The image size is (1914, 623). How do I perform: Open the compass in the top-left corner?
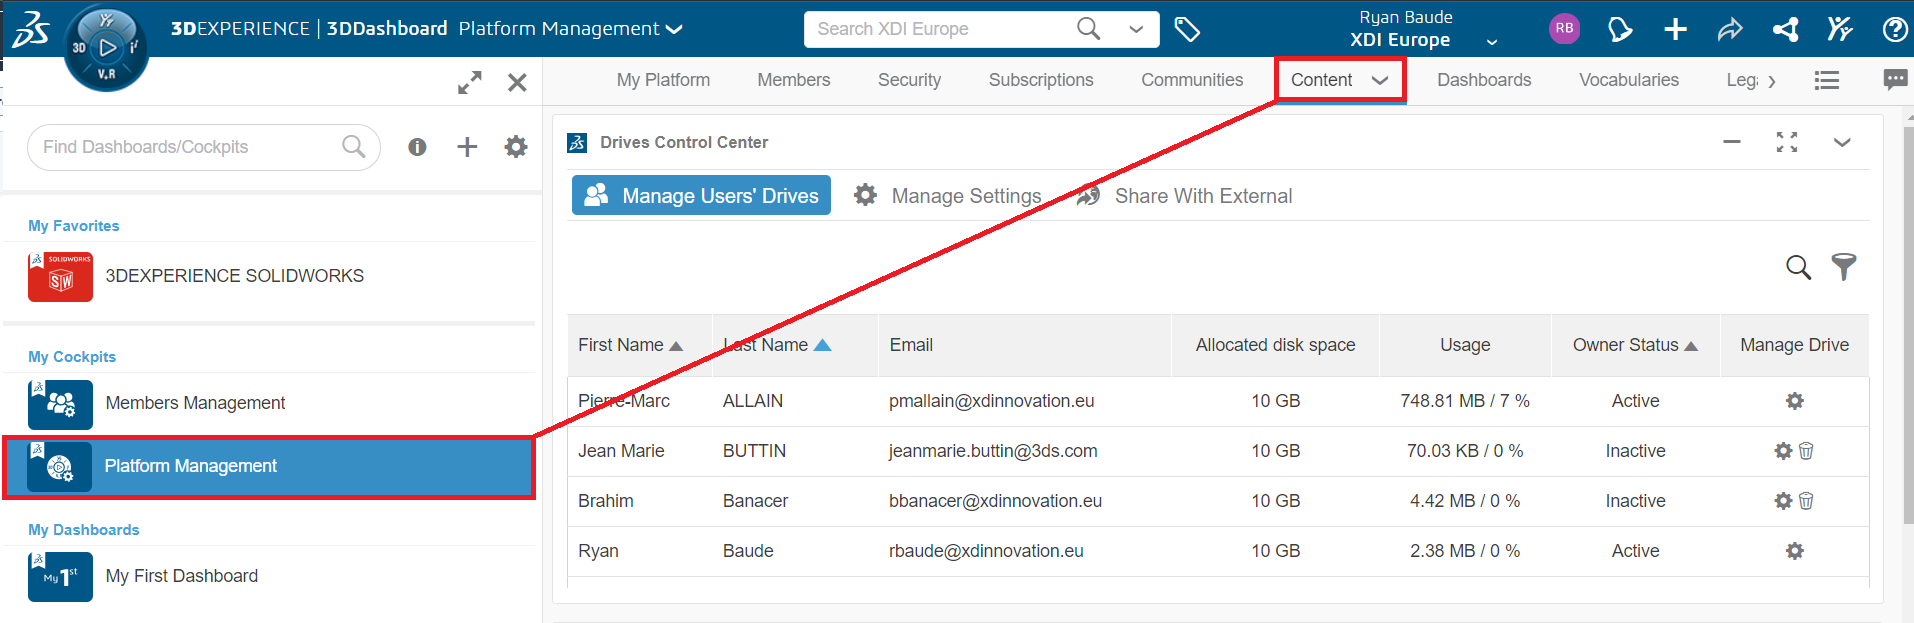point(106,47)
